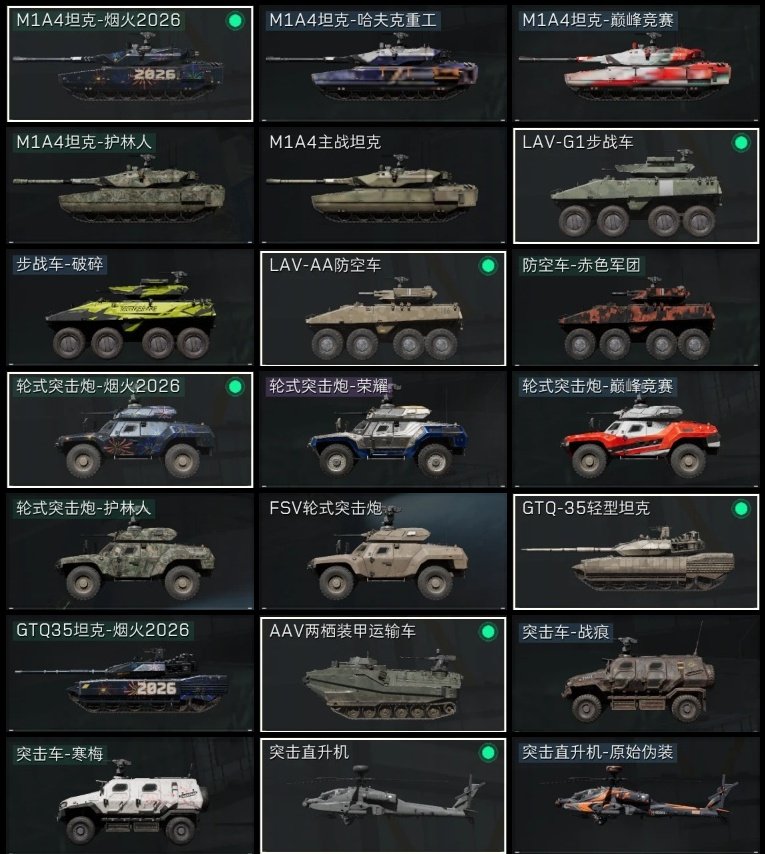Toggle the green indicator on LAV-AA防空车
The height and width of the screenshot is (854, 765).
[488, 266]
